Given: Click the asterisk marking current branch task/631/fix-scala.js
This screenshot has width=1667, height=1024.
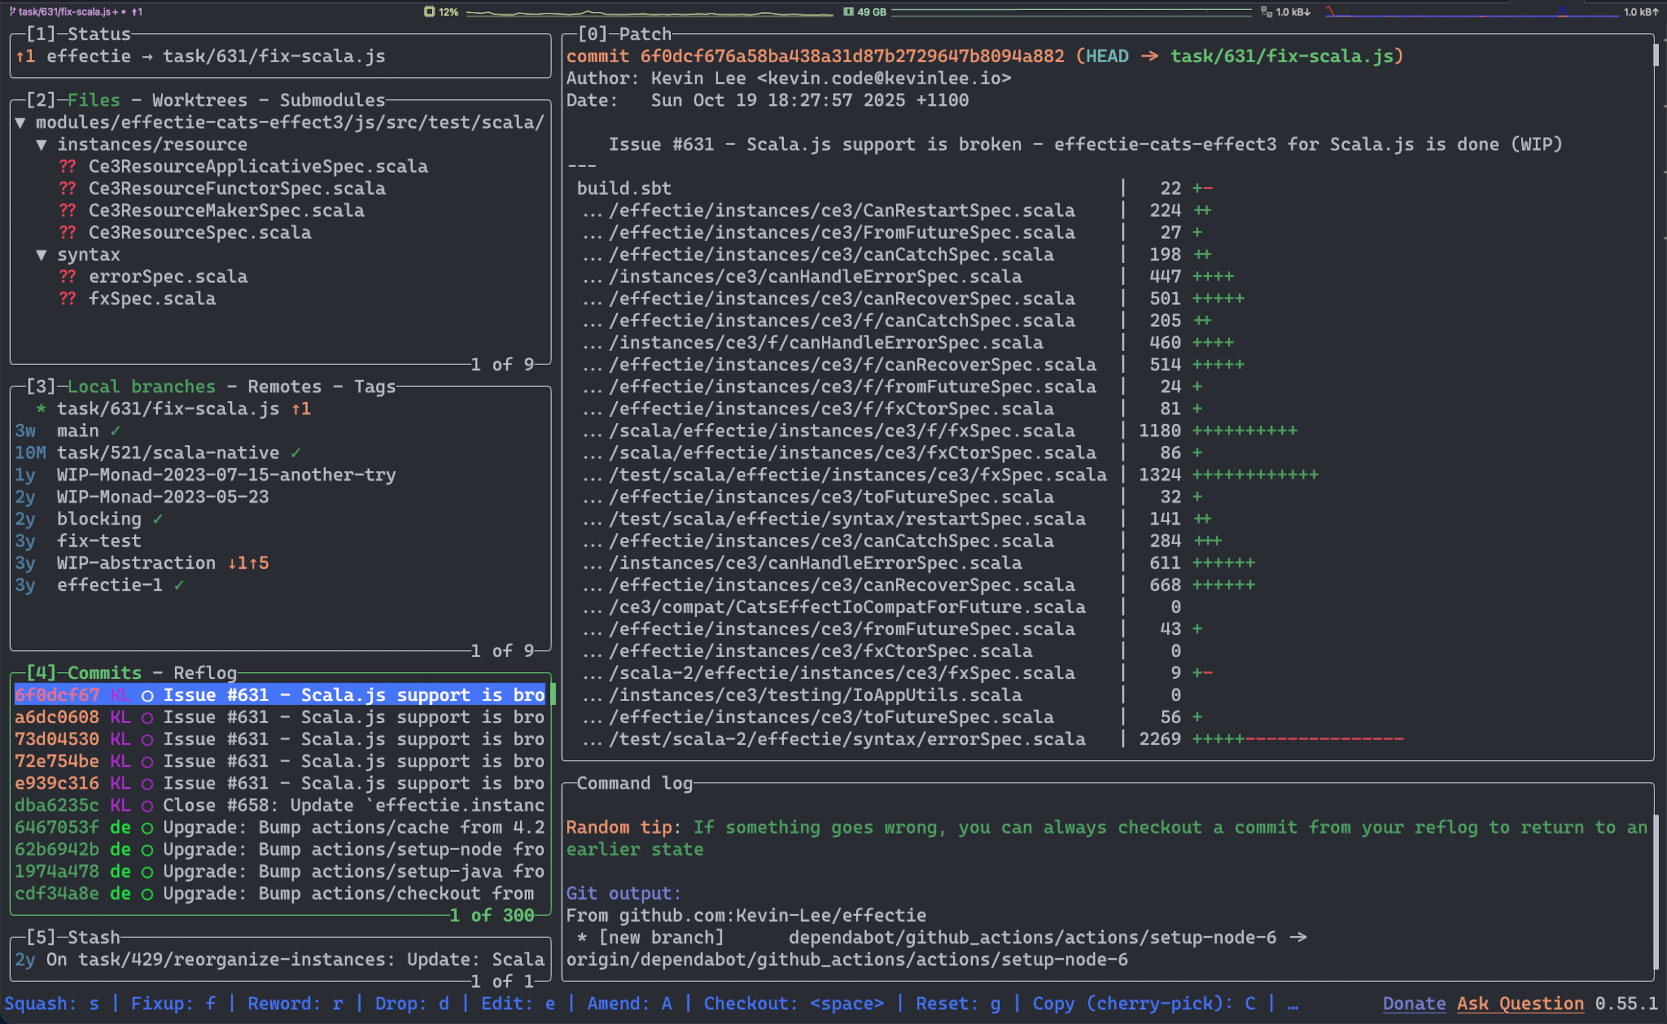Looking at the screenshot, I should click(41, 409).
